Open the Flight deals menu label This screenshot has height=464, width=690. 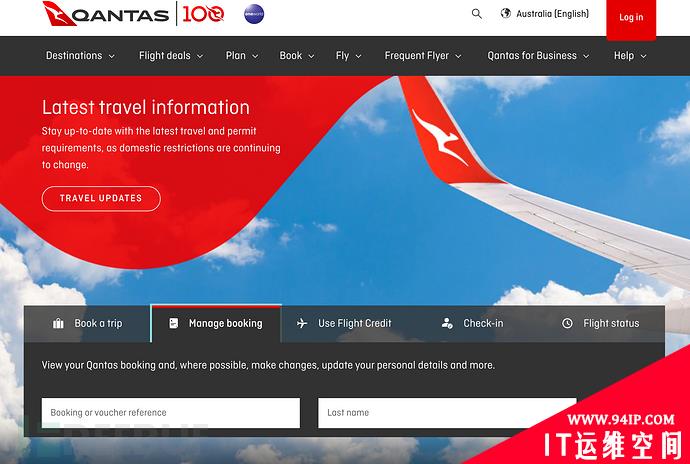click(x=165, y=55)
